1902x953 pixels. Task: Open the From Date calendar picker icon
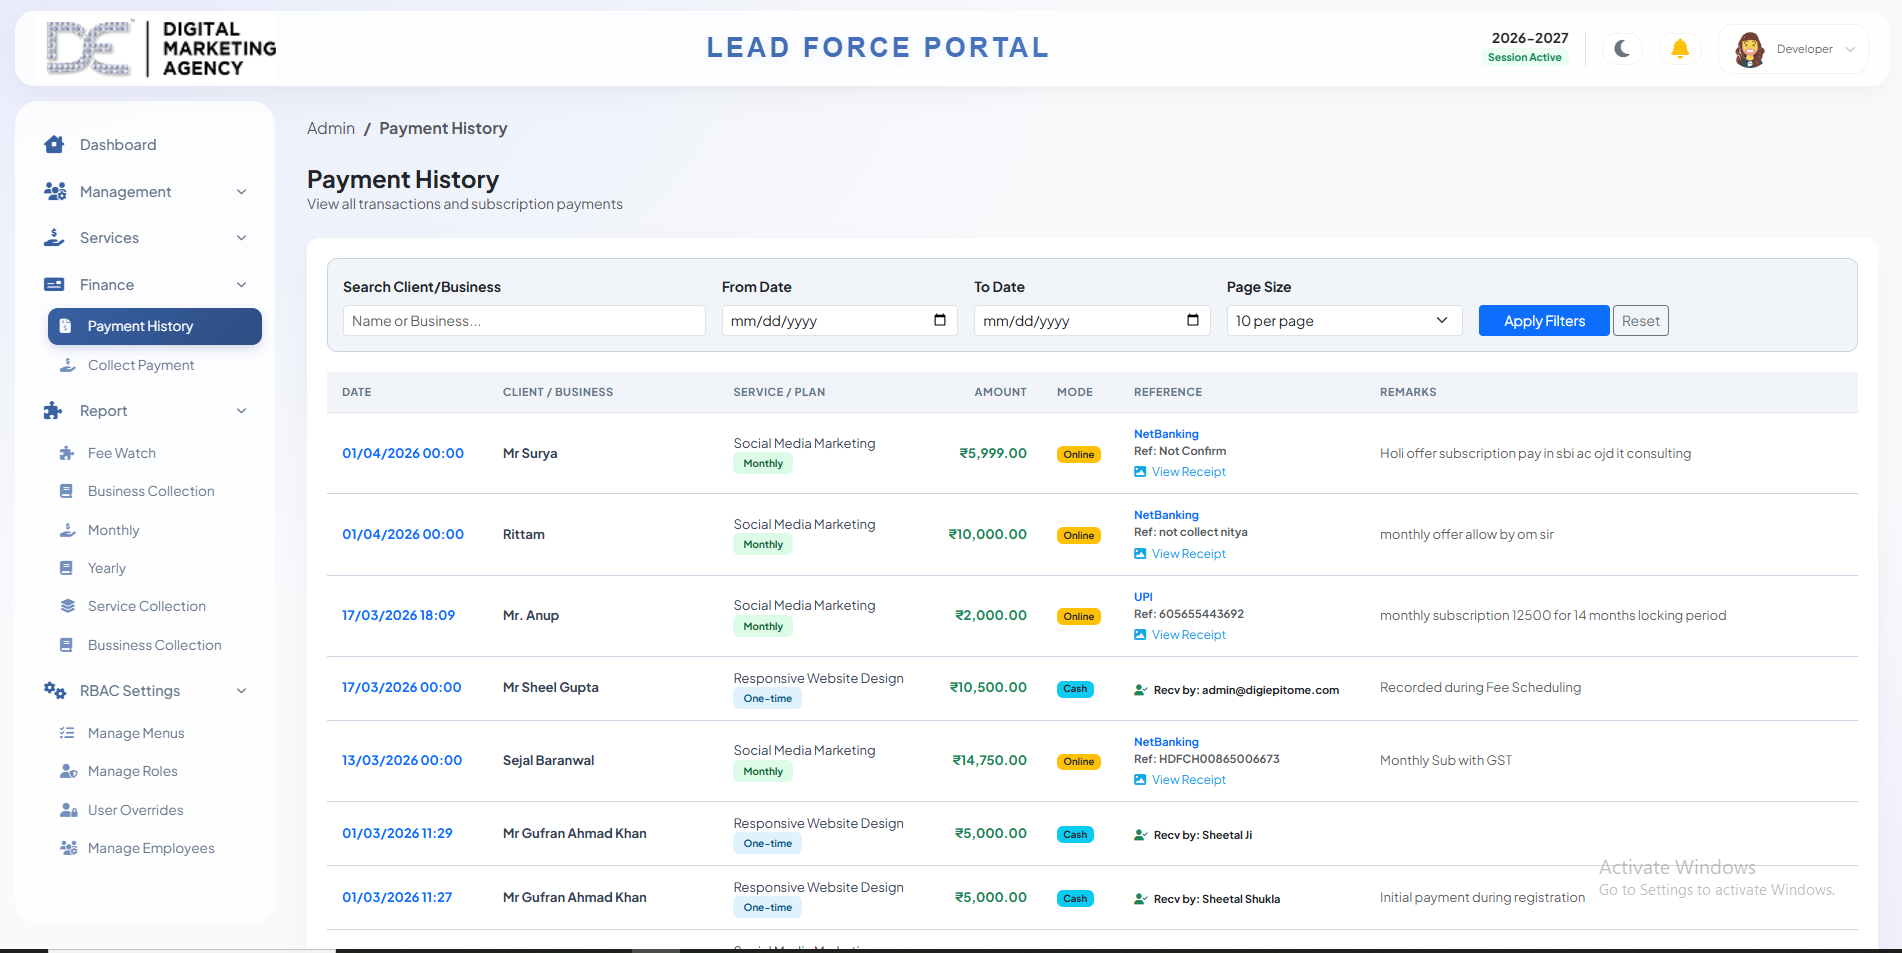point(940,320)
